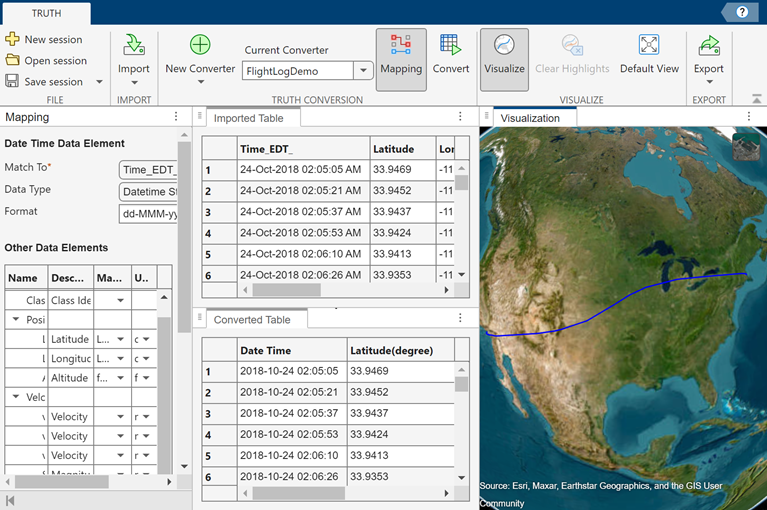This screenshot has width=767, height=510.
Task: Select the Imported Table tab
Action: [248, 118]
